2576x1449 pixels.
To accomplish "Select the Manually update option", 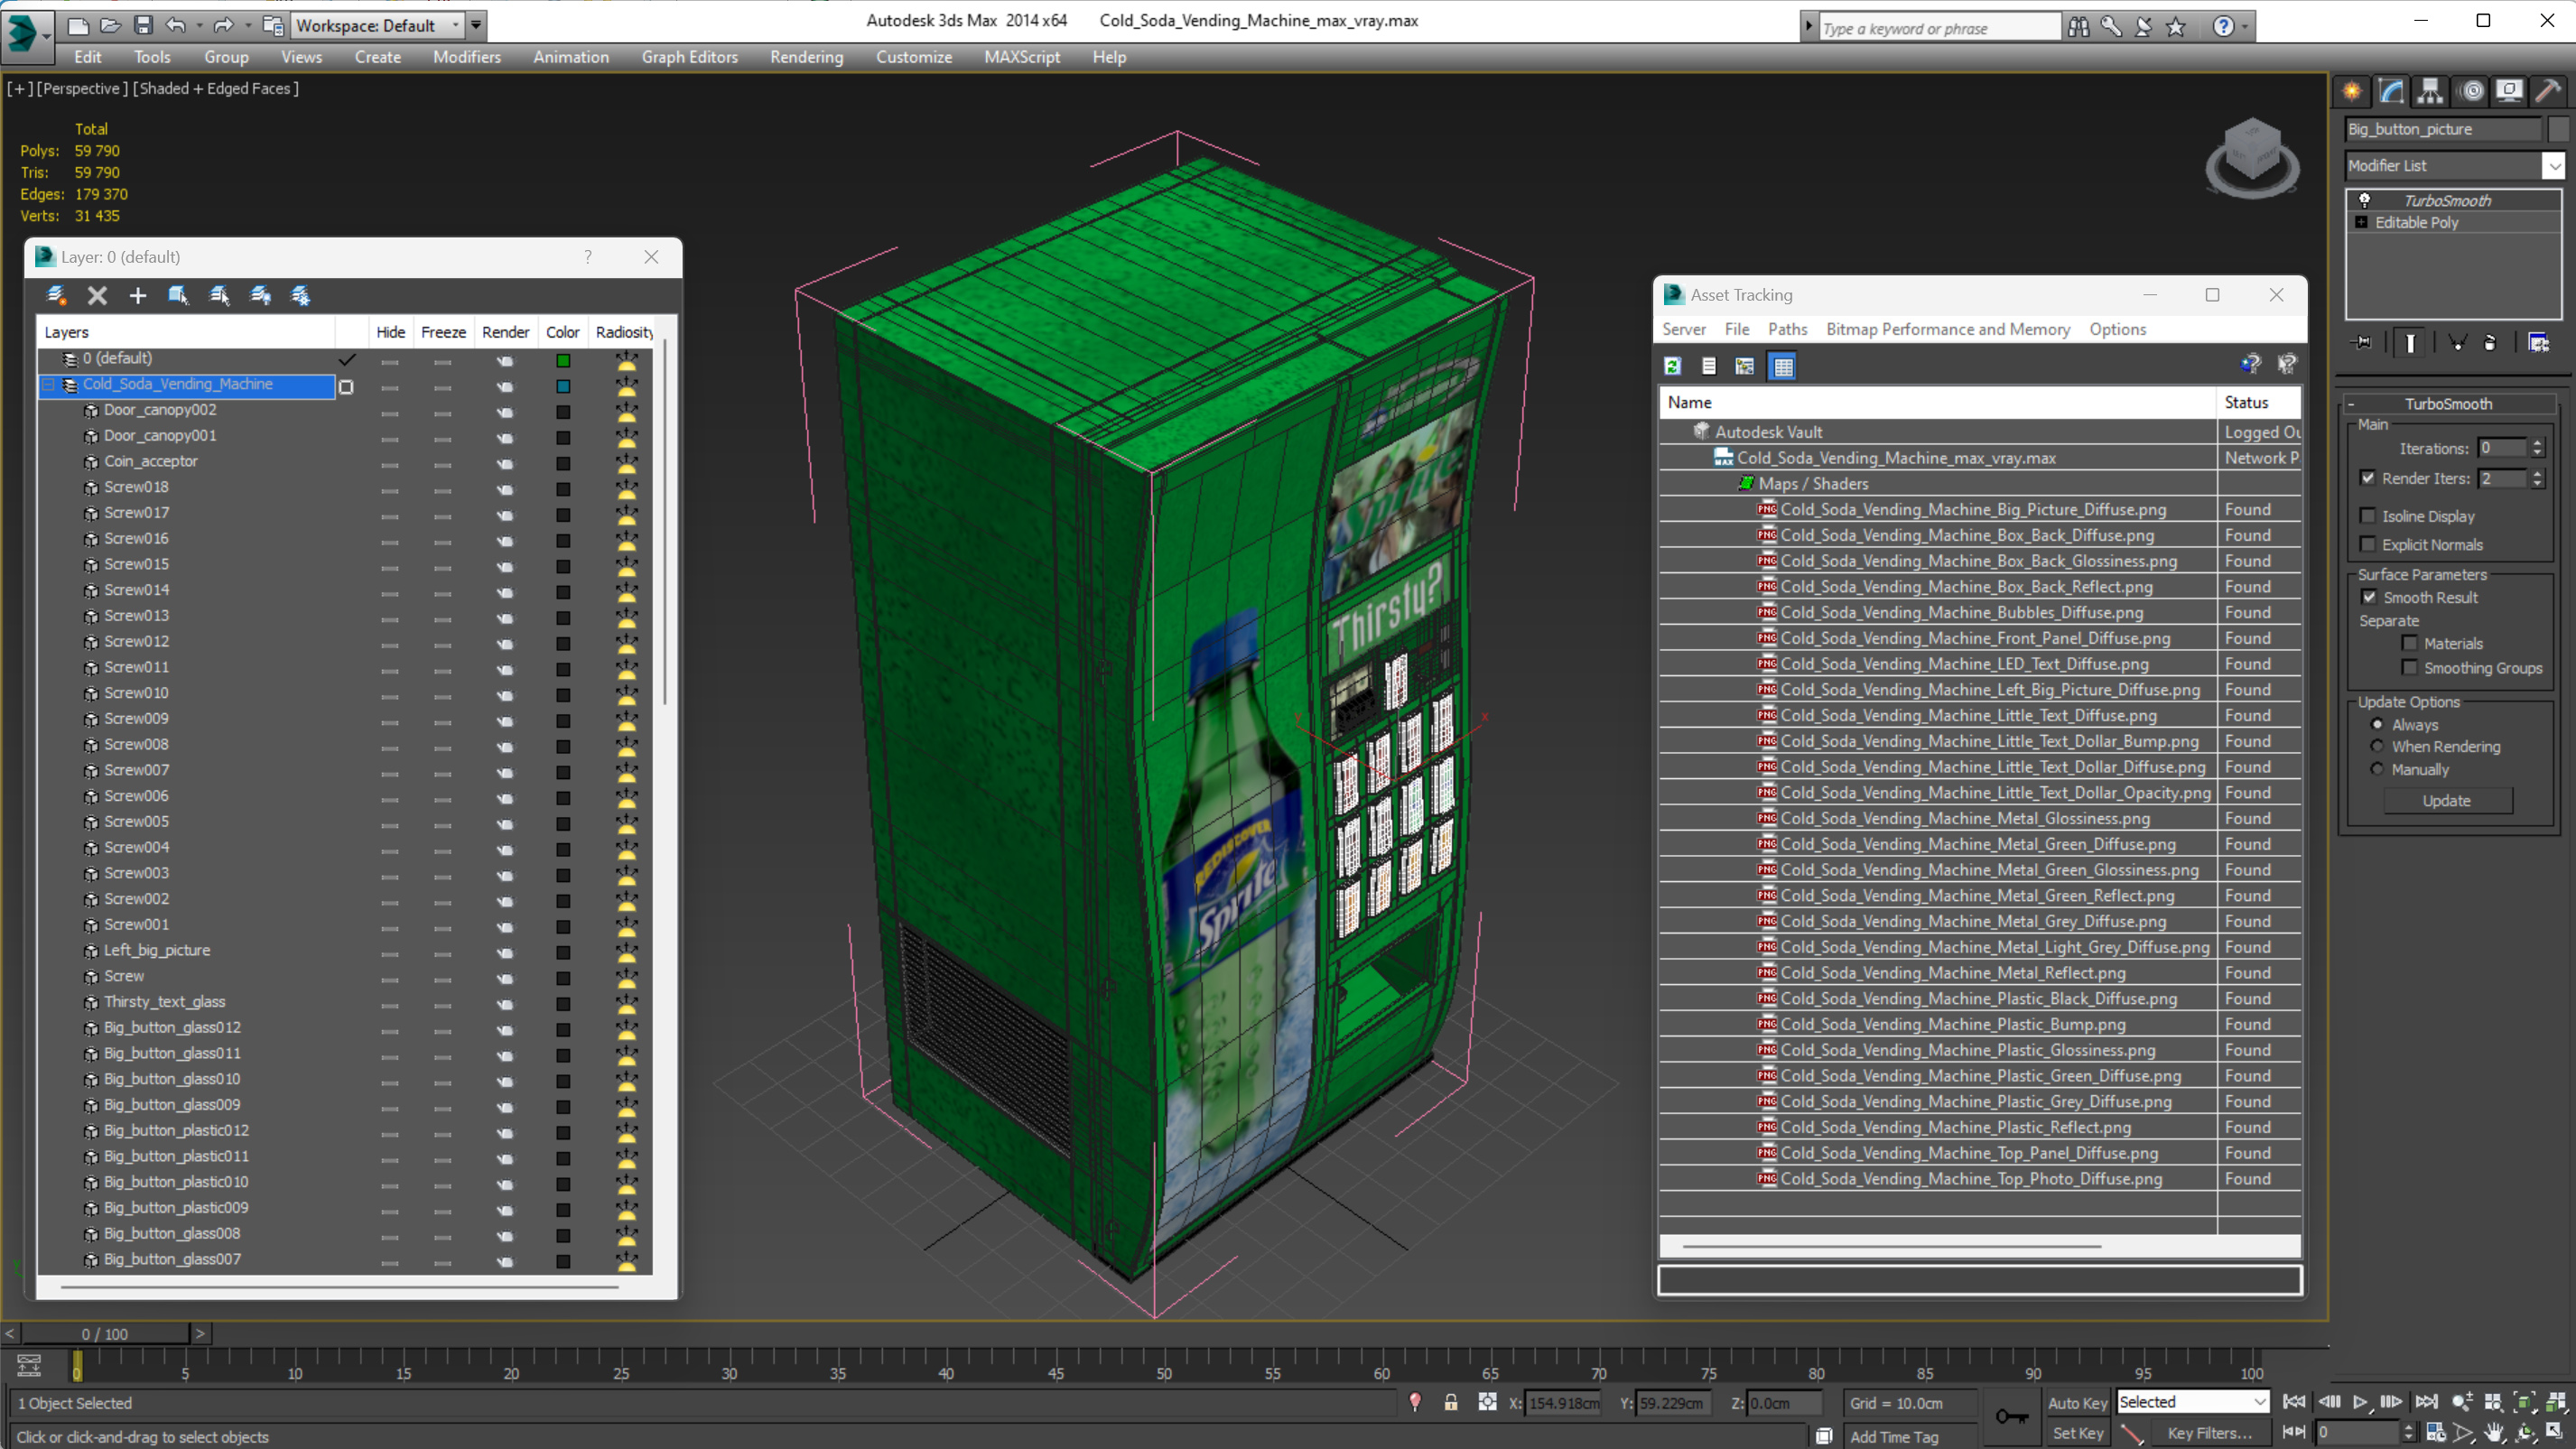I will pyautogui.click(x=2377, y=769).
